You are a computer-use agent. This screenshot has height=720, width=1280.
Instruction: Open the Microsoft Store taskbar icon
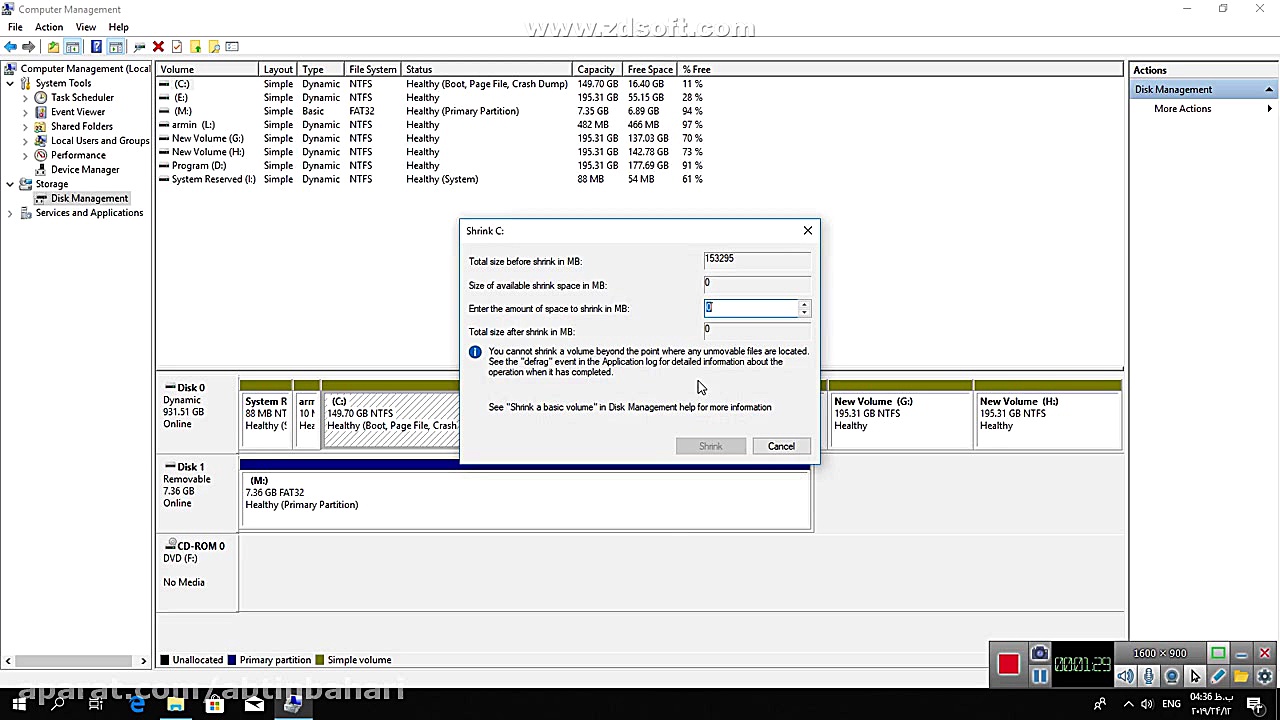coord(215,705)
